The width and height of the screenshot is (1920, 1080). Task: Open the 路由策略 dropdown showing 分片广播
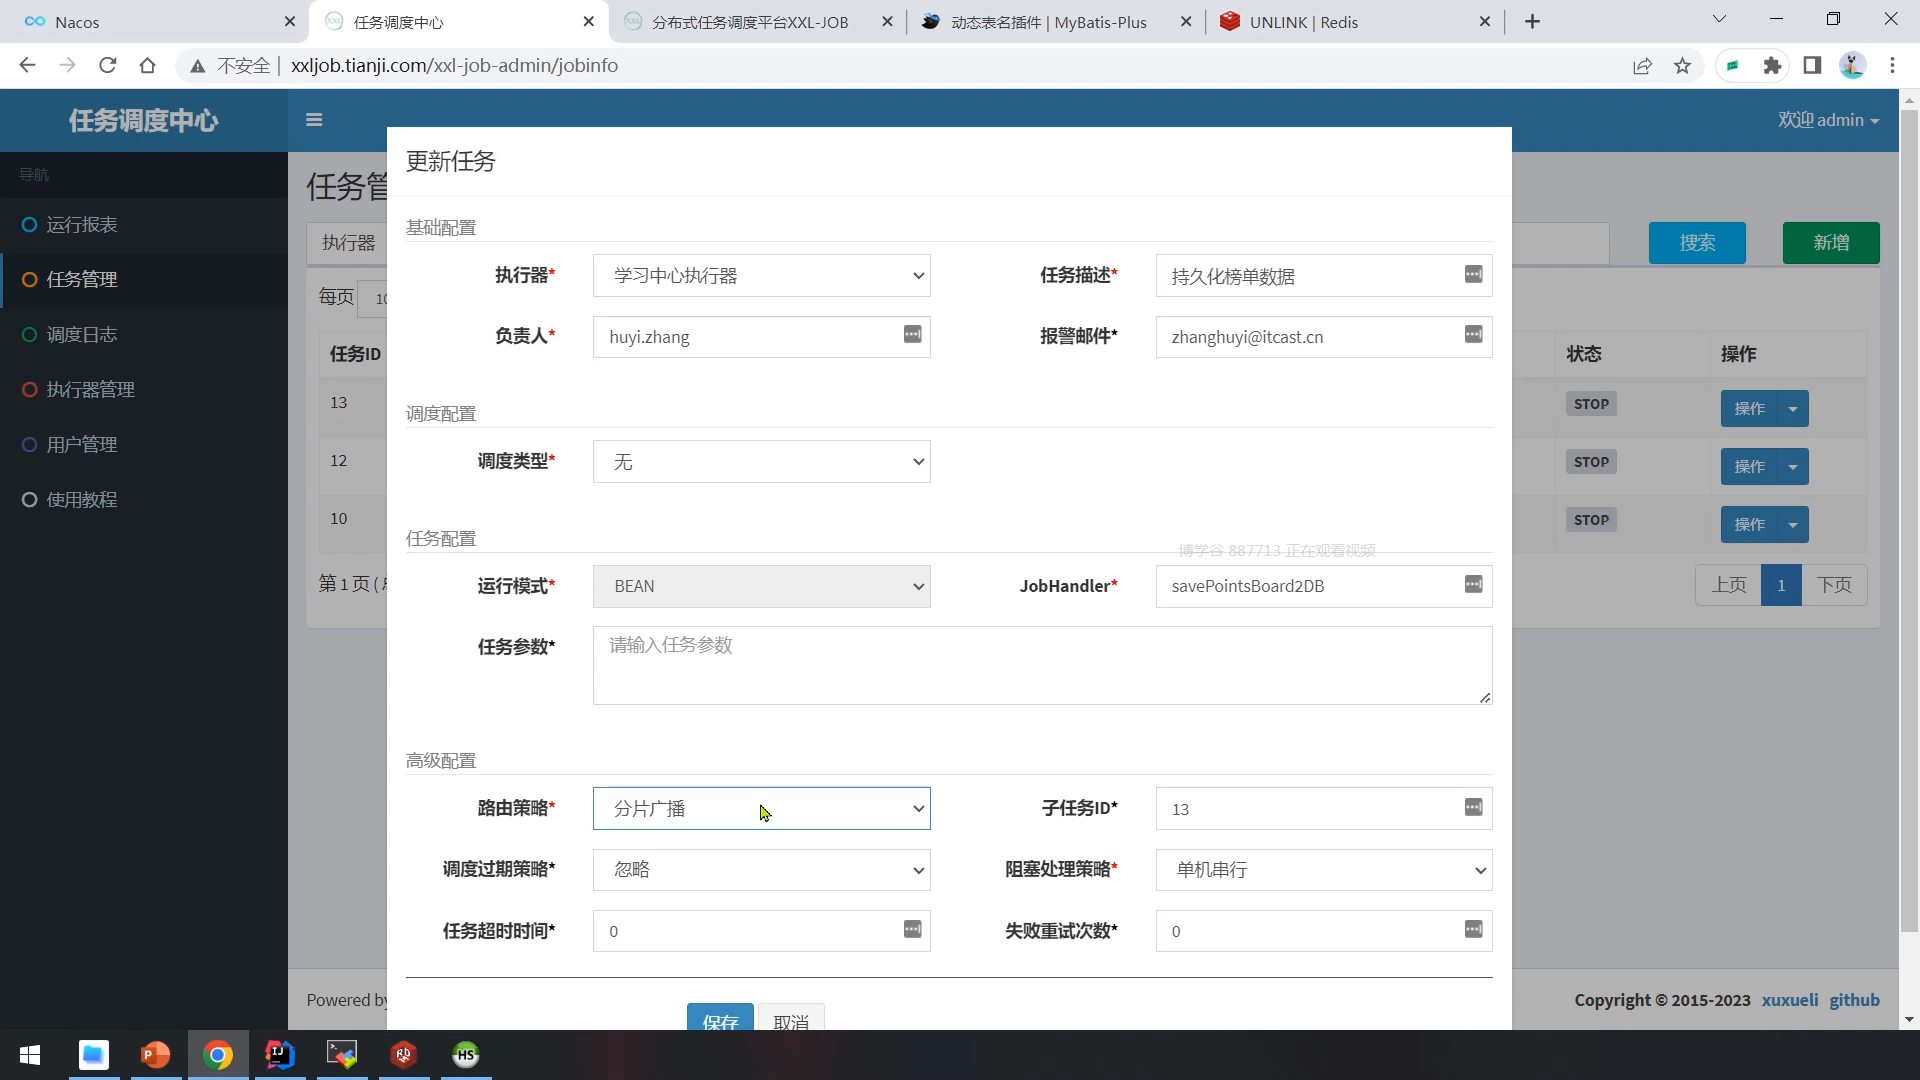[x=761, y=808]
